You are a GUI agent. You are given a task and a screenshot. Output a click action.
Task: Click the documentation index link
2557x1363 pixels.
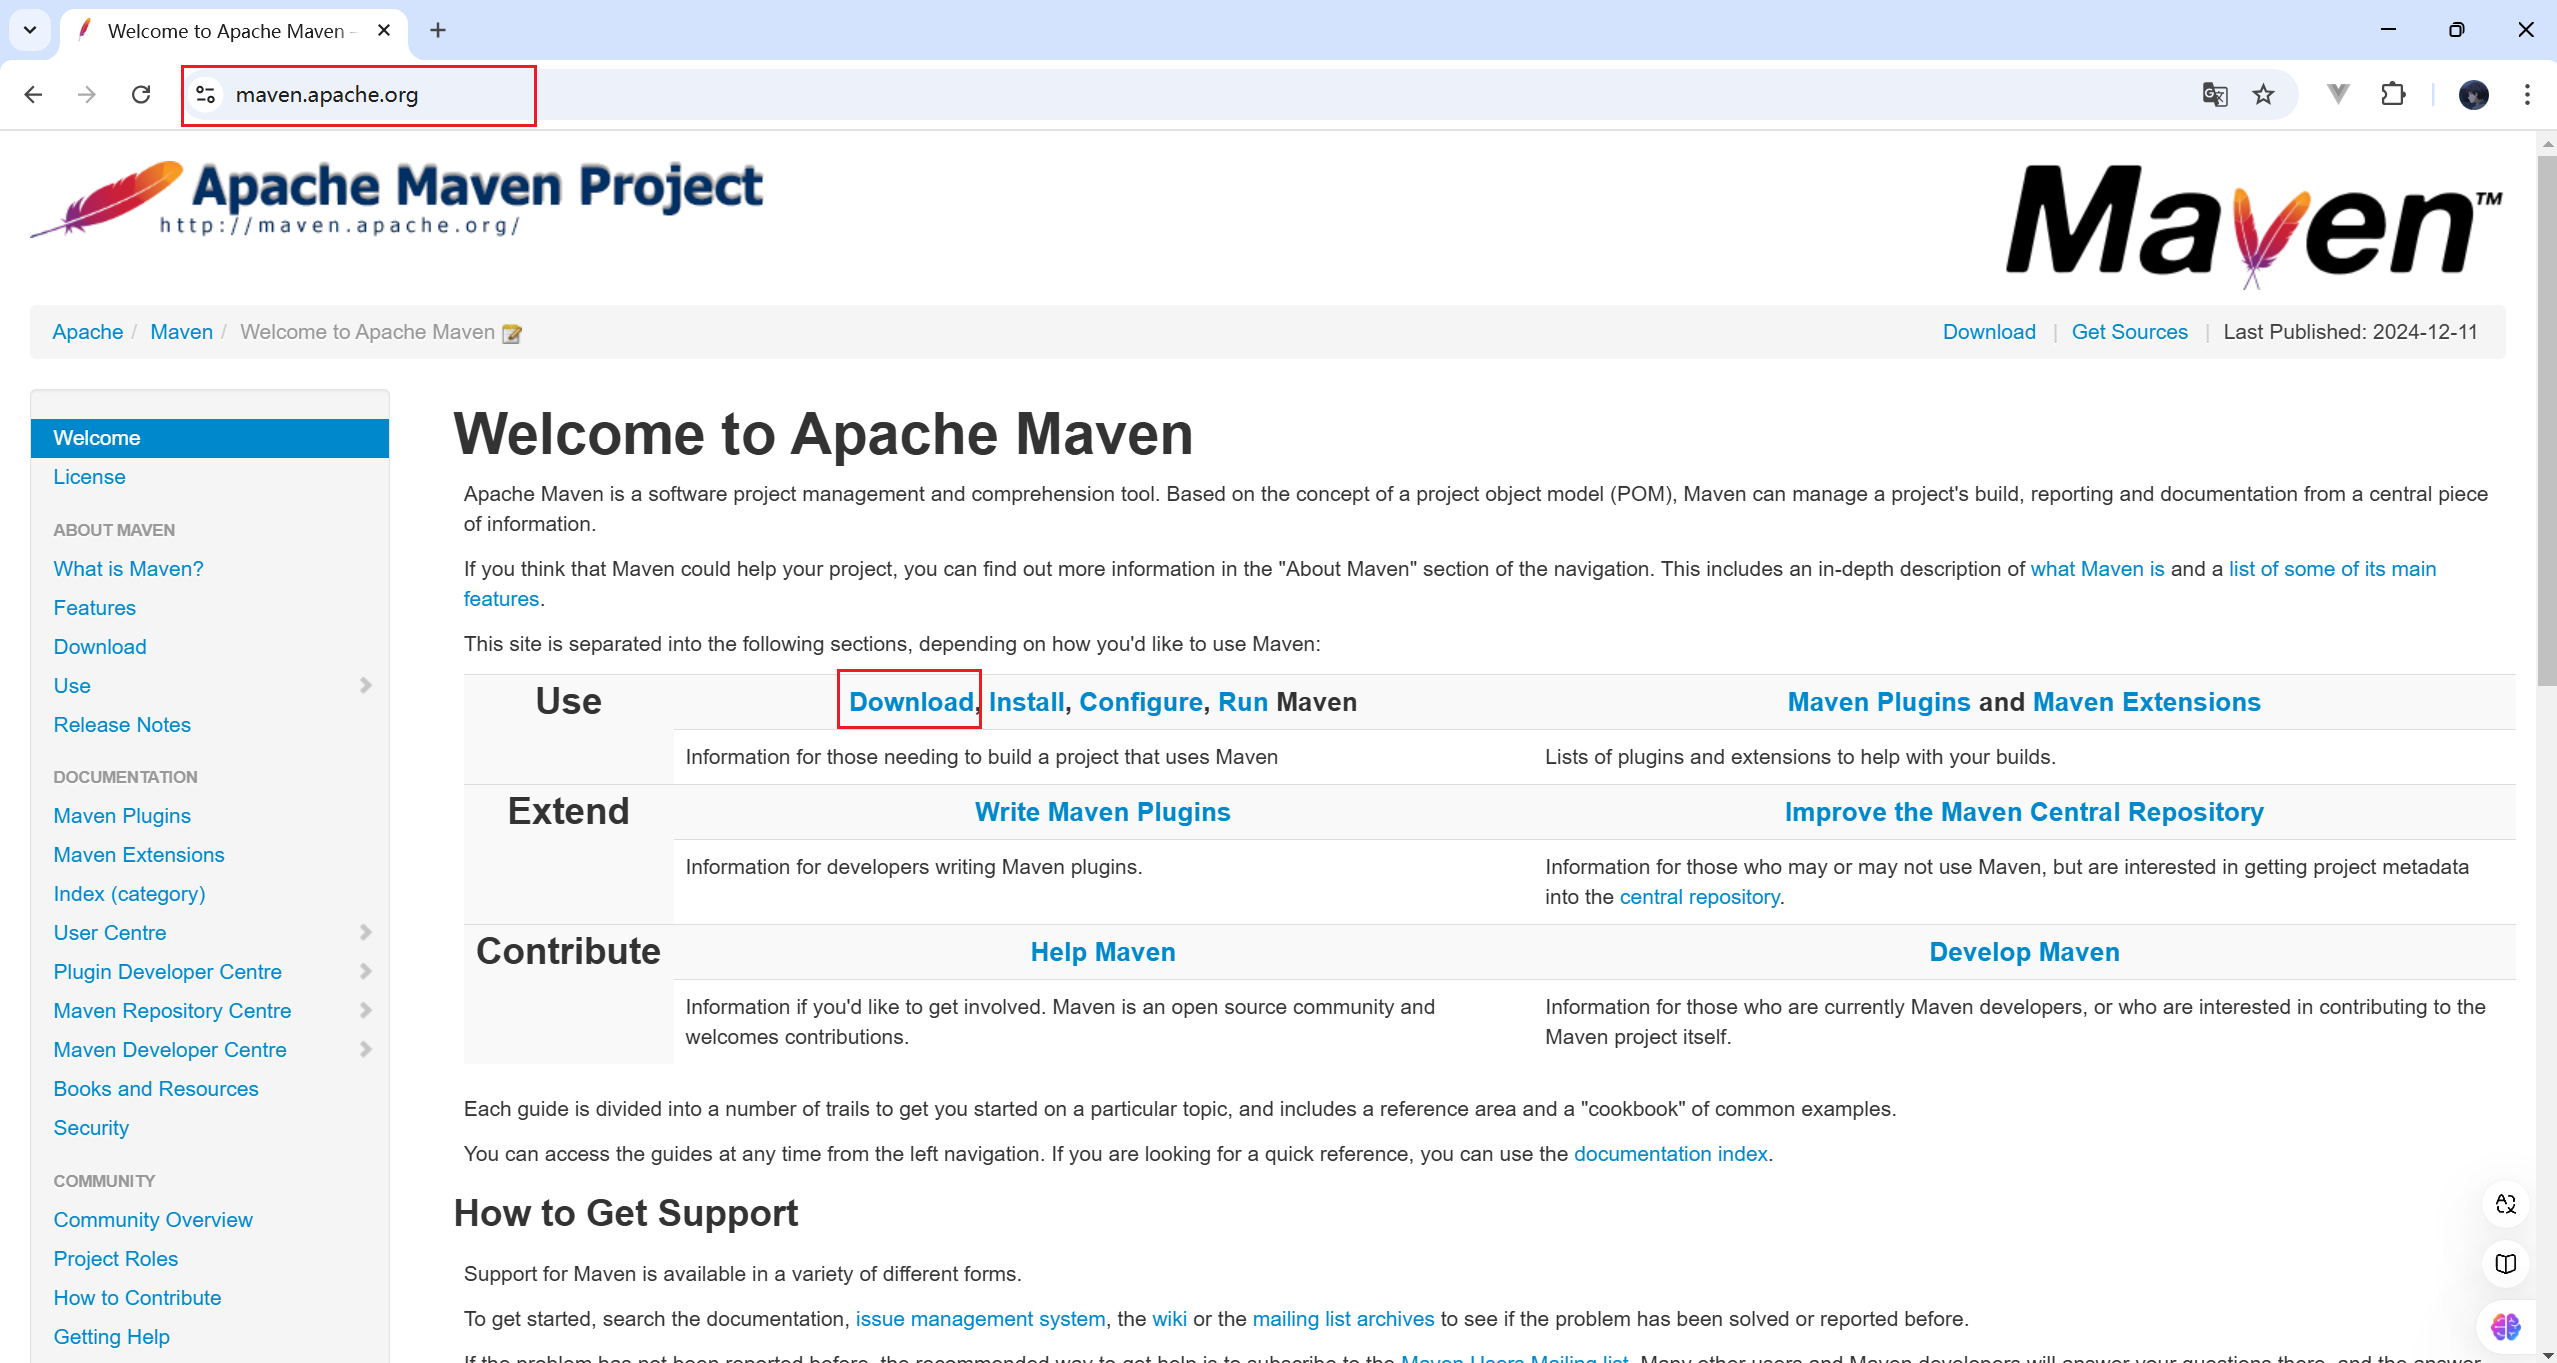point(1670,1154)
